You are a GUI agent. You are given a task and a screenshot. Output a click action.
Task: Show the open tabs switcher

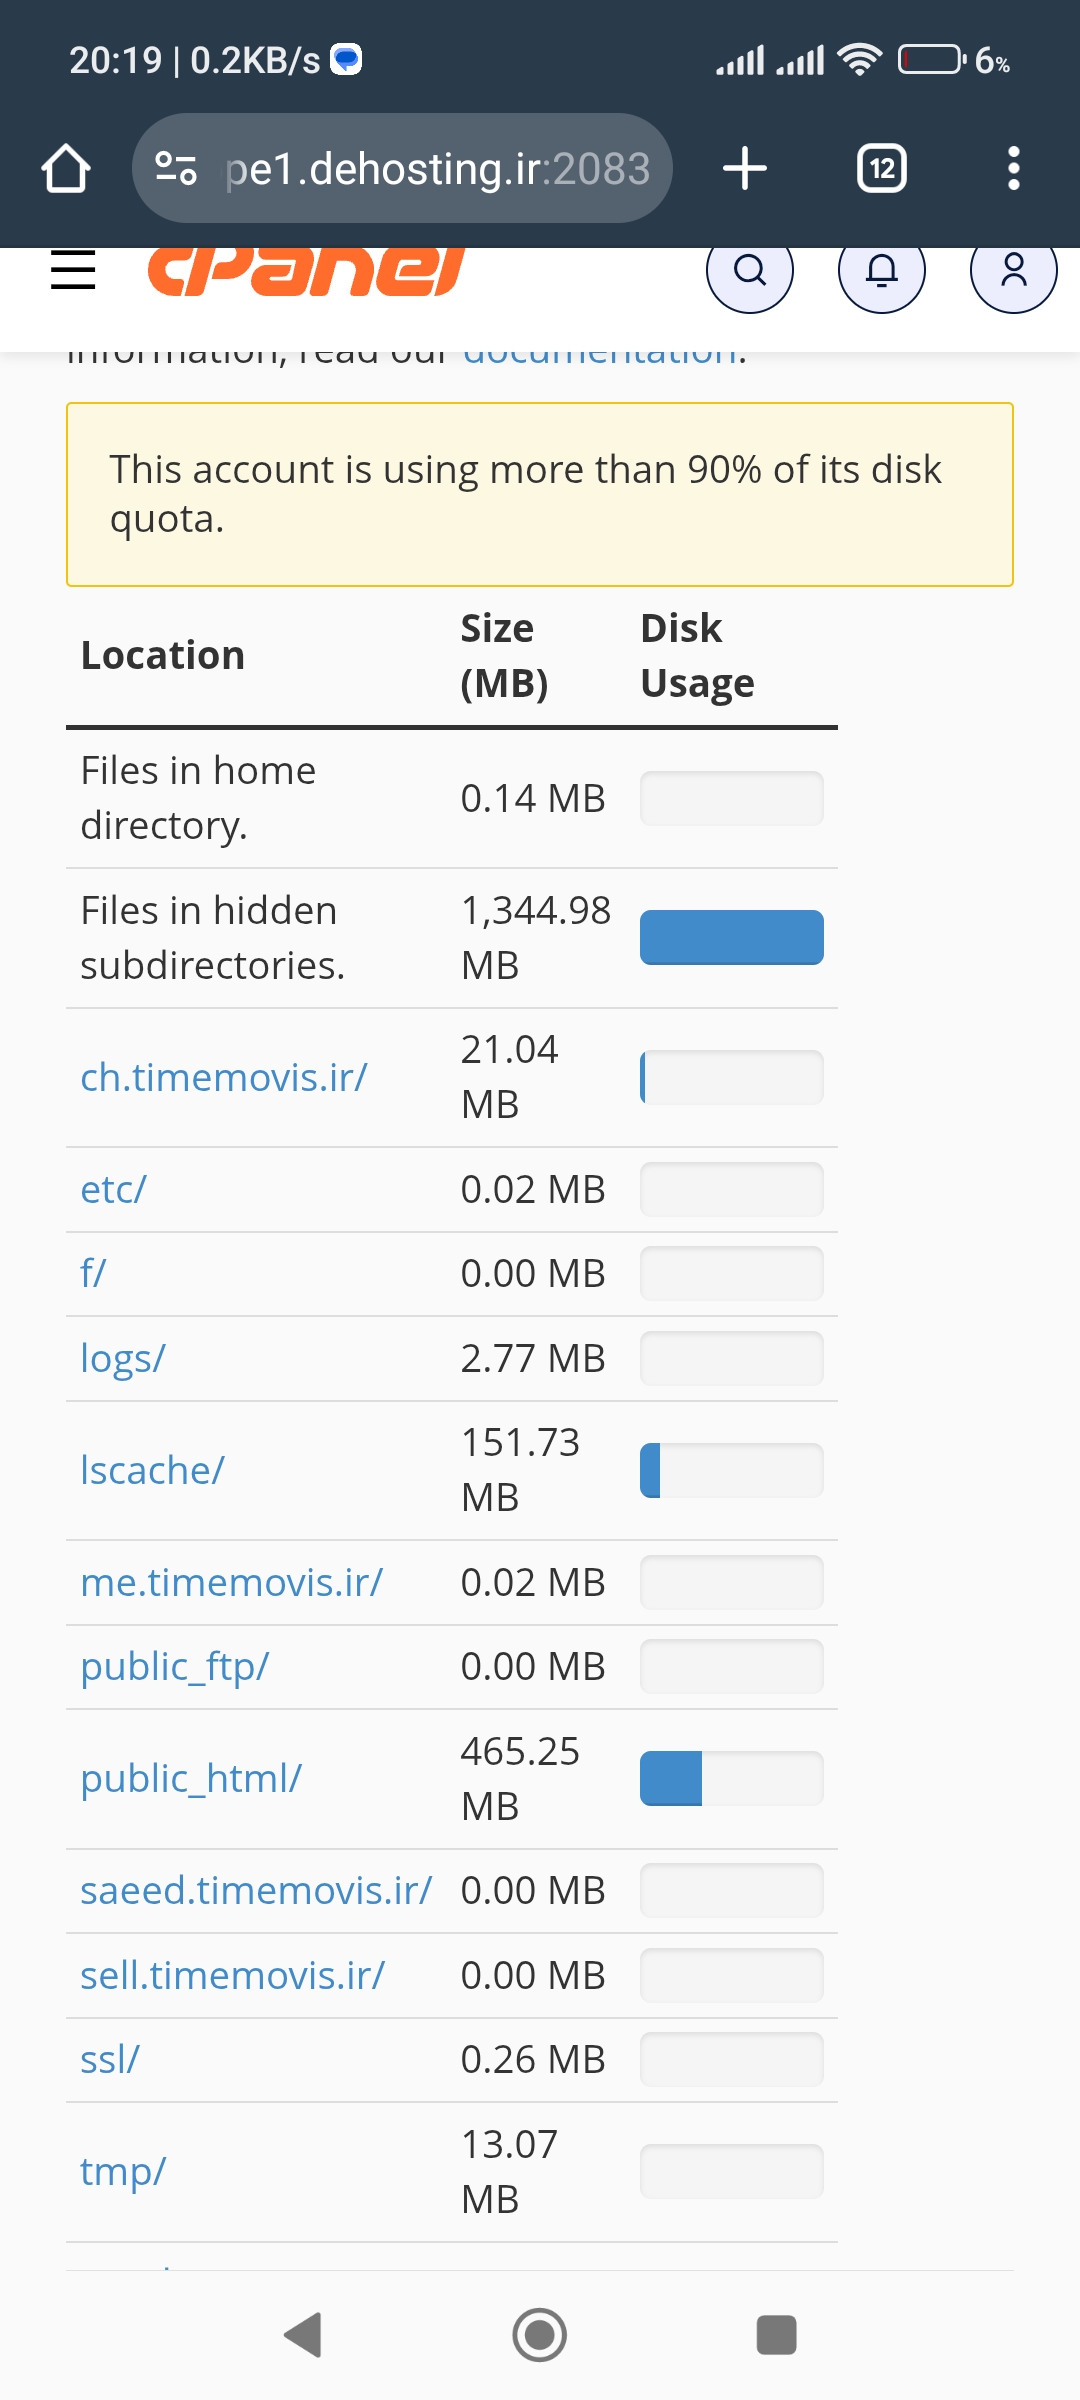pos(882,168)
